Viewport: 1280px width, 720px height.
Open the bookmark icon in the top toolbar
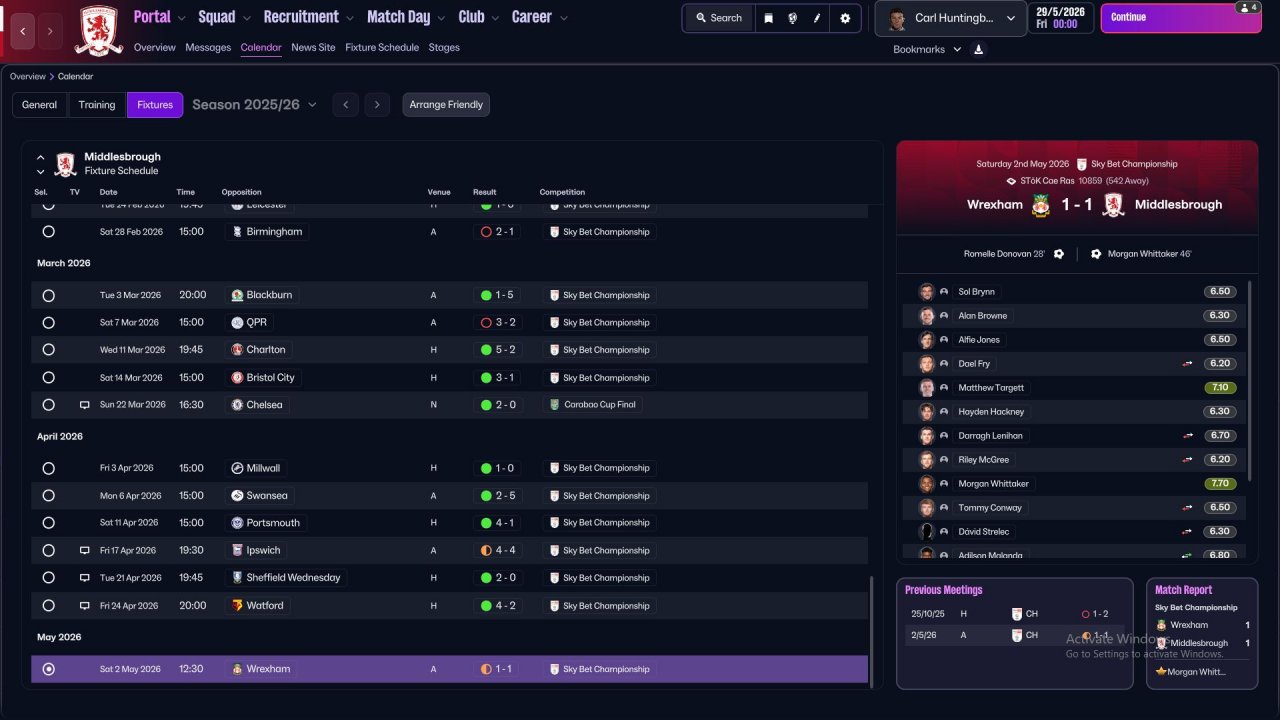coord(768,18)
